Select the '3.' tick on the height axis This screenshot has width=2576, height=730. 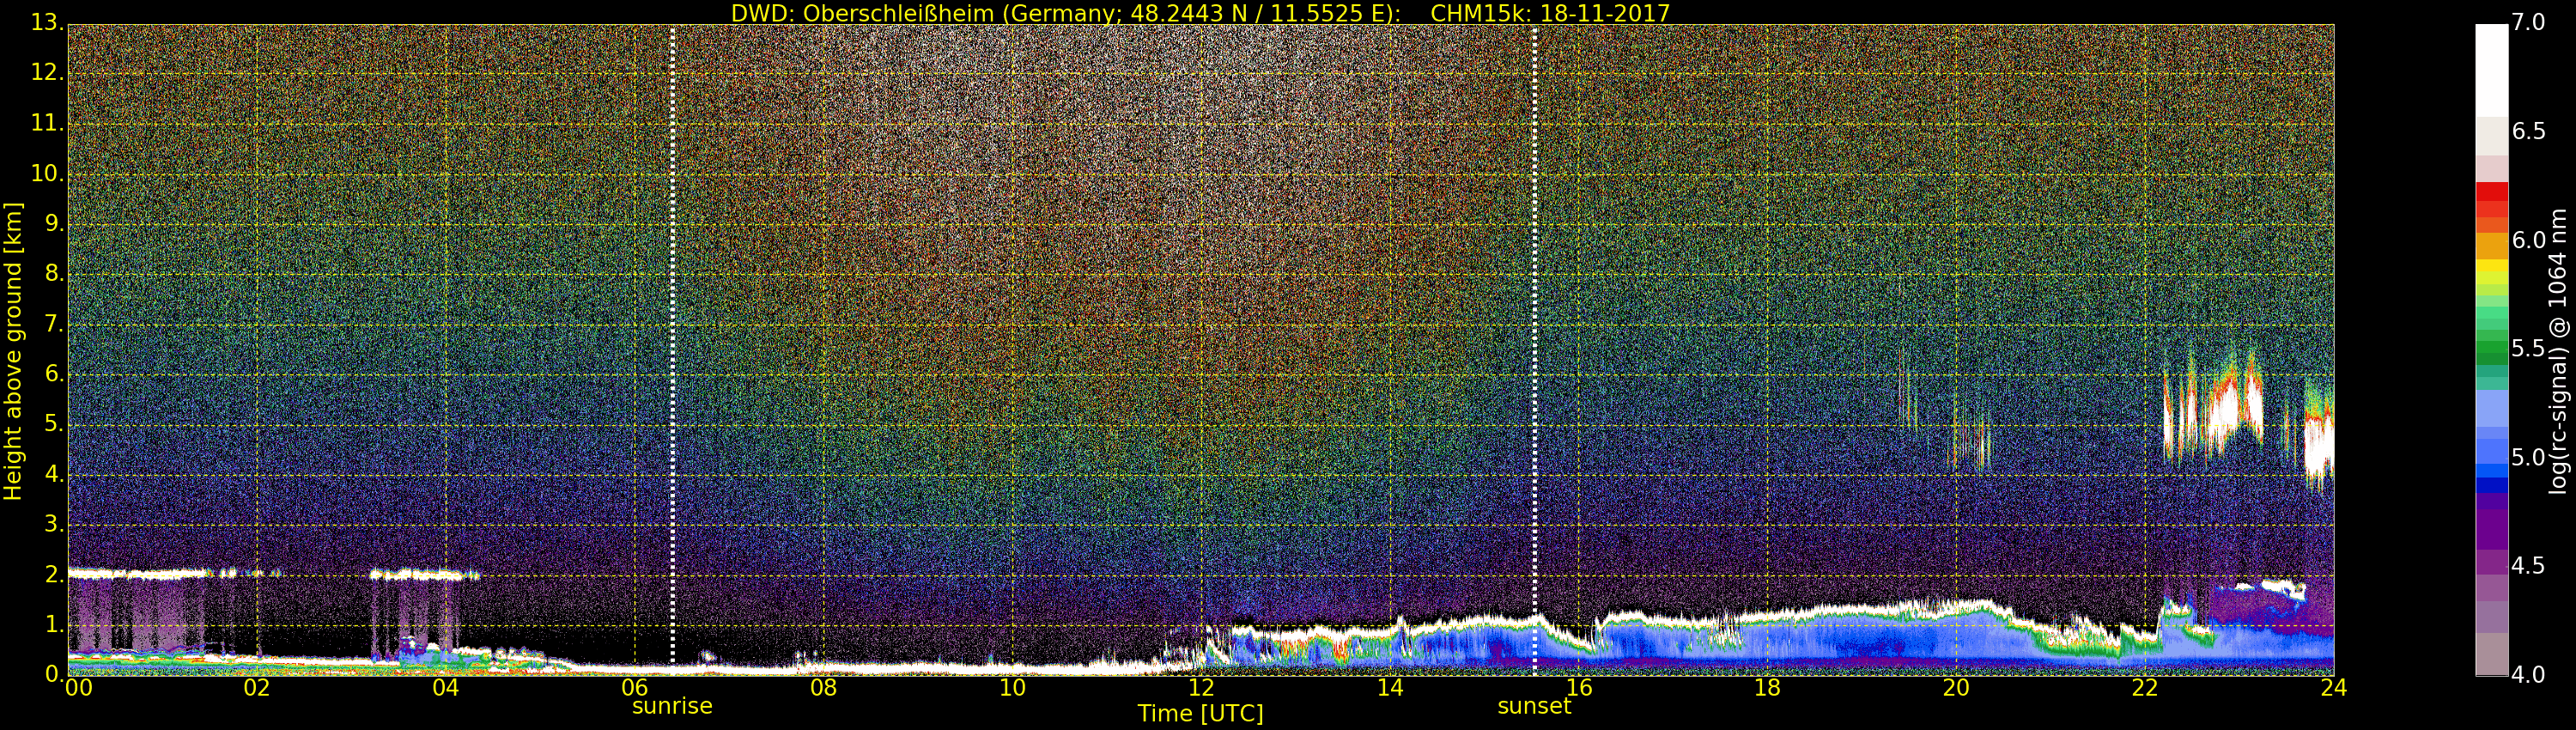pos(53,524)
